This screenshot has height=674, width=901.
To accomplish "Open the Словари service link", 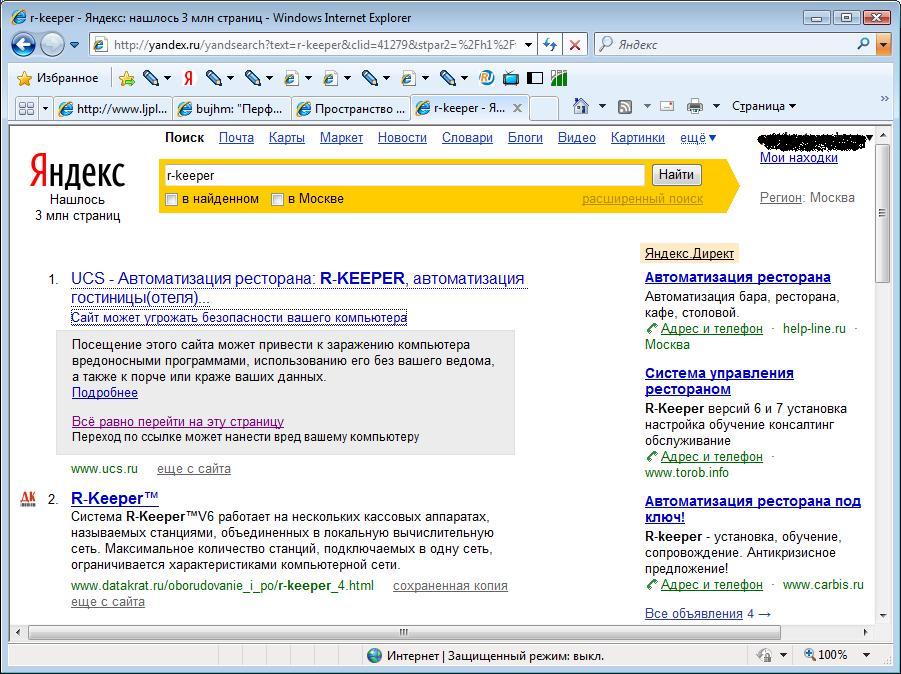I will pos(467,137).
